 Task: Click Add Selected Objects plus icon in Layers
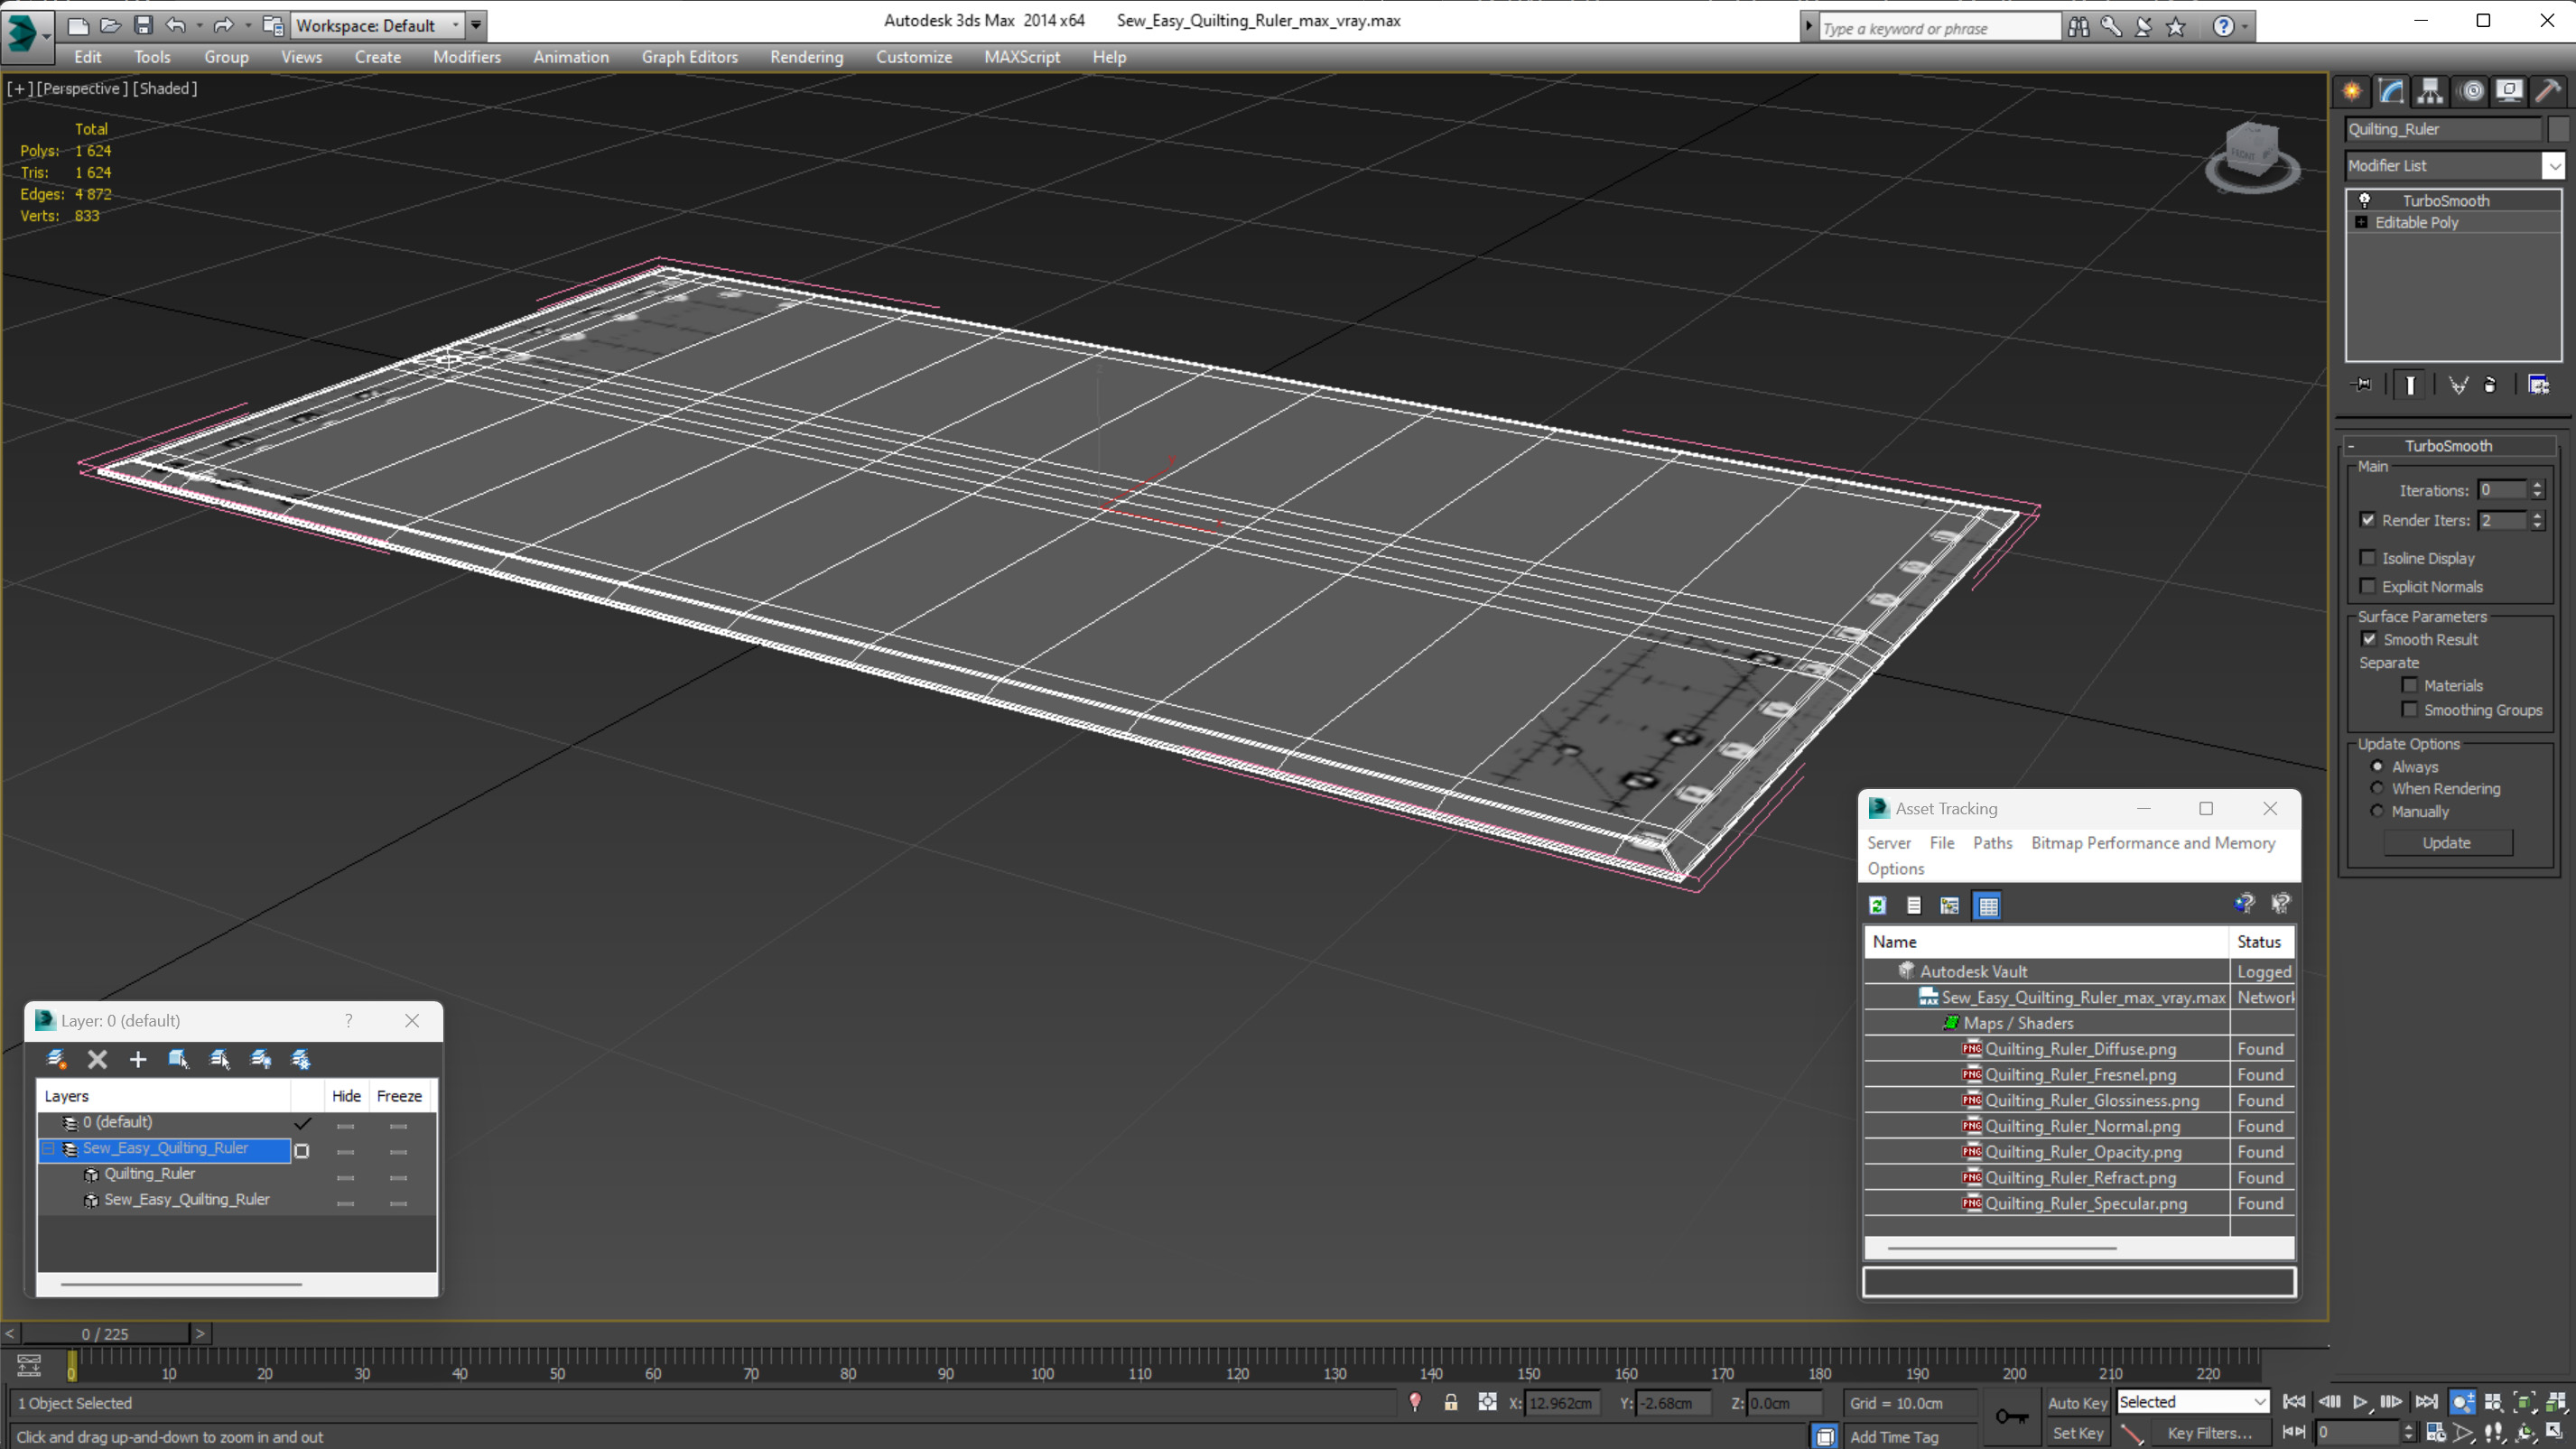[x=138, y=1059]
